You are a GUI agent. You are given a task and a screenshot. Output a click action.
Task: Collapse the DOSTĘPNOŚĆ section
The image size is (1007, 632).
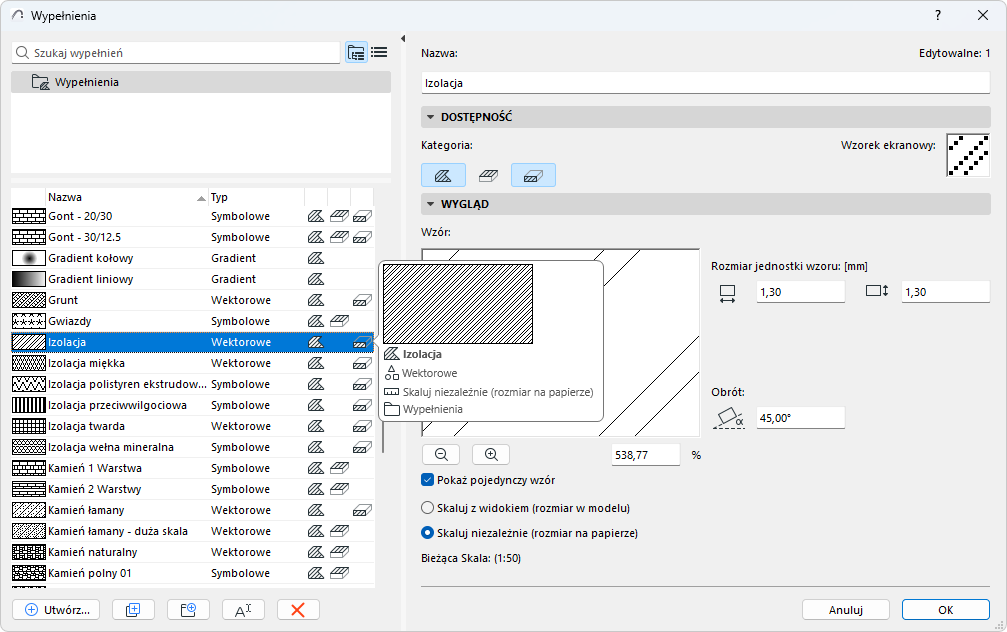431,117
